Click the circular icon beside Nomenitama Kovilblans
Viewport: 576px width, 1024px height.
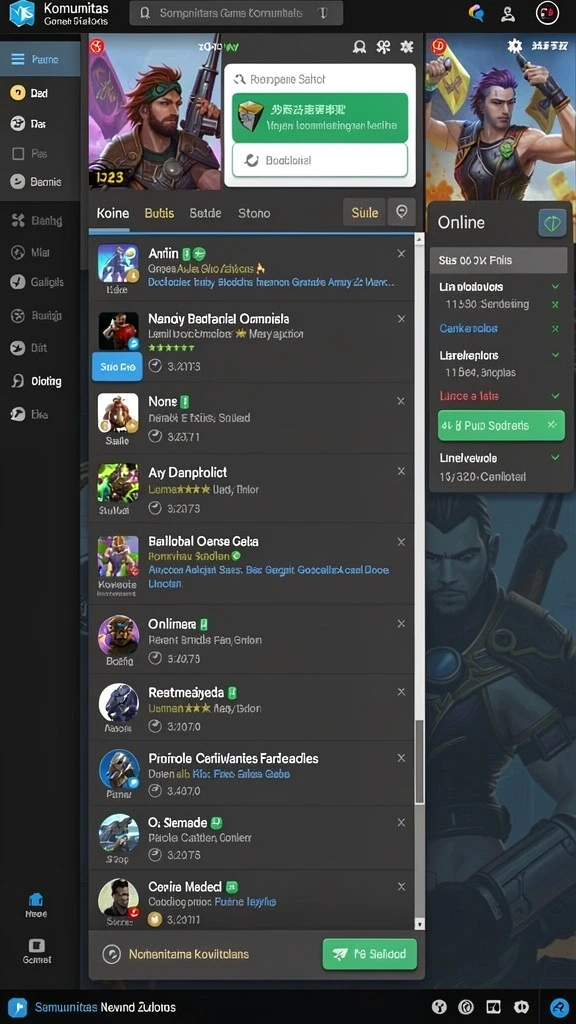click(112, 954)
